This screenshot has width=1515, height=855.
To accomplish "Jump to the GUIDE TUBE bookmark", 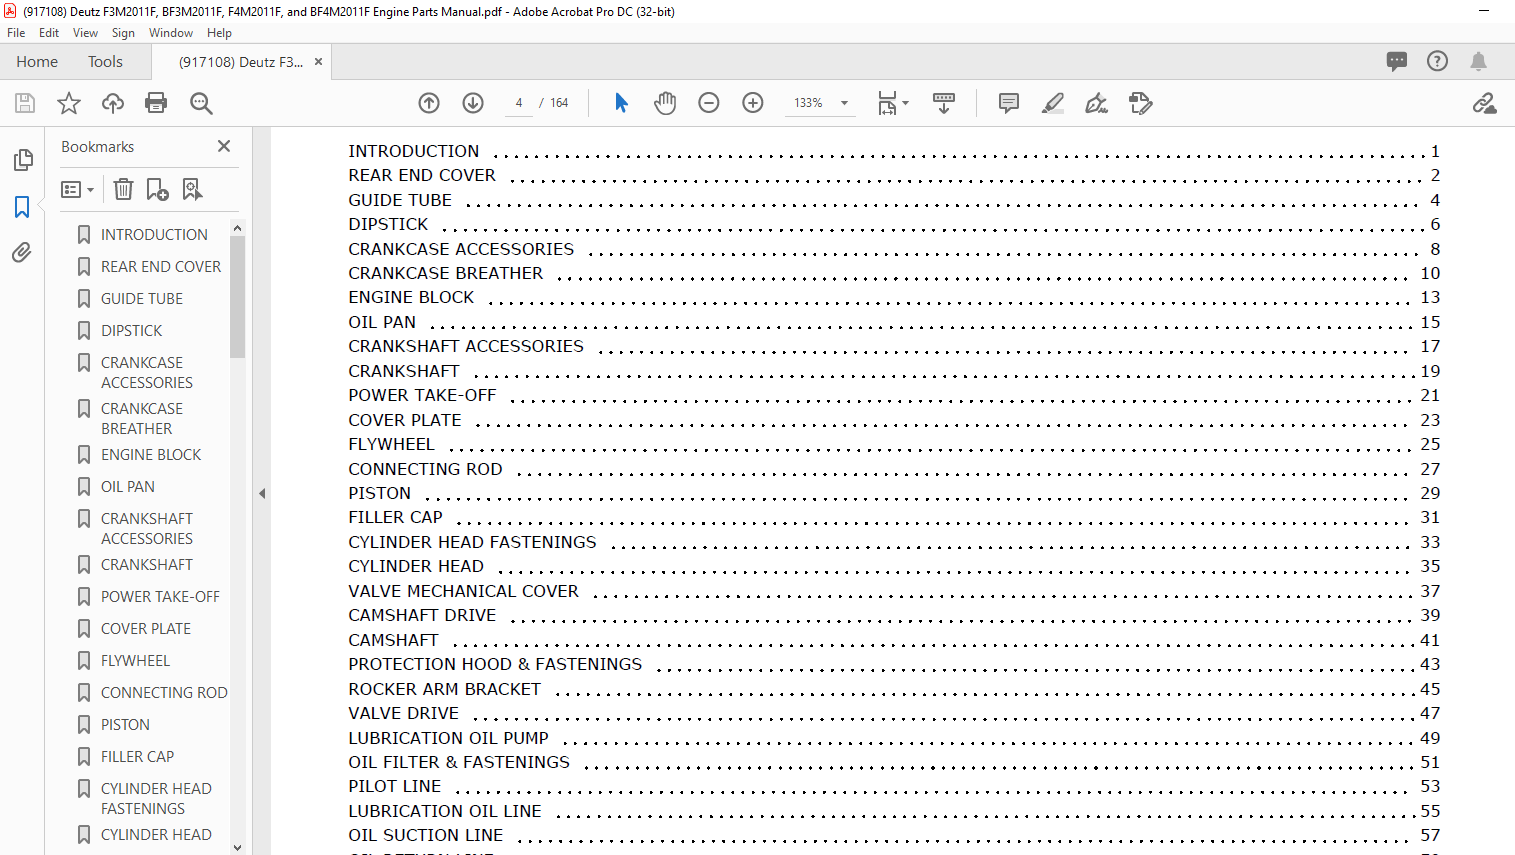I will click(142, 298).
